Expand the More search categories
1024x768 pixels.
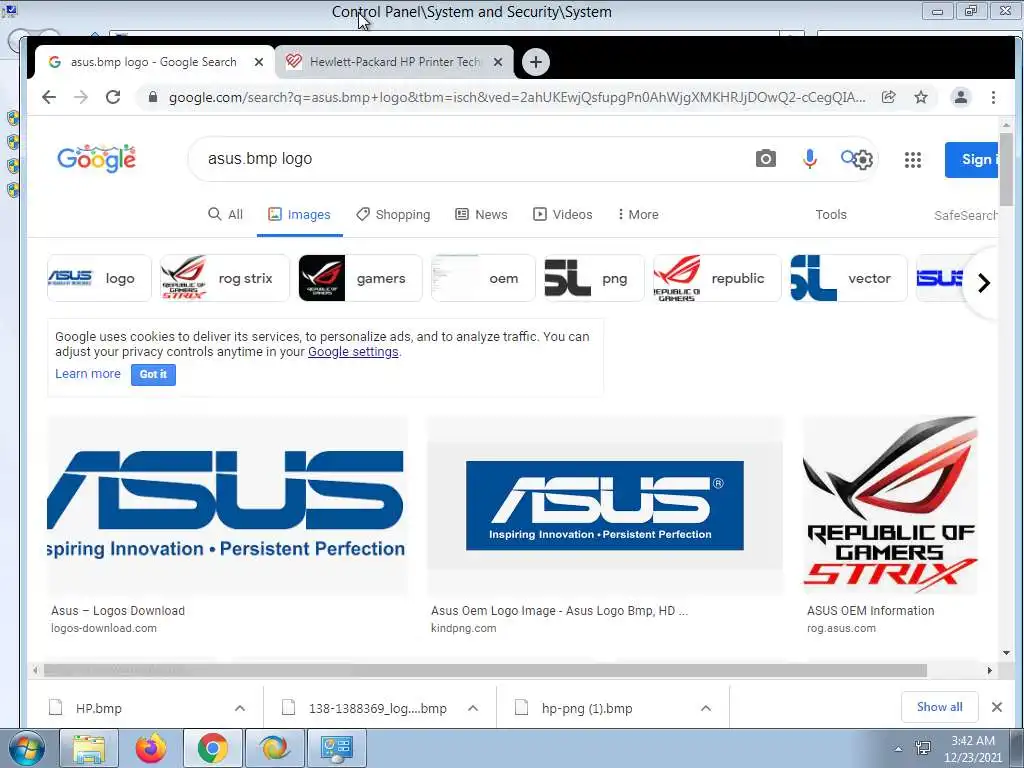637,214
